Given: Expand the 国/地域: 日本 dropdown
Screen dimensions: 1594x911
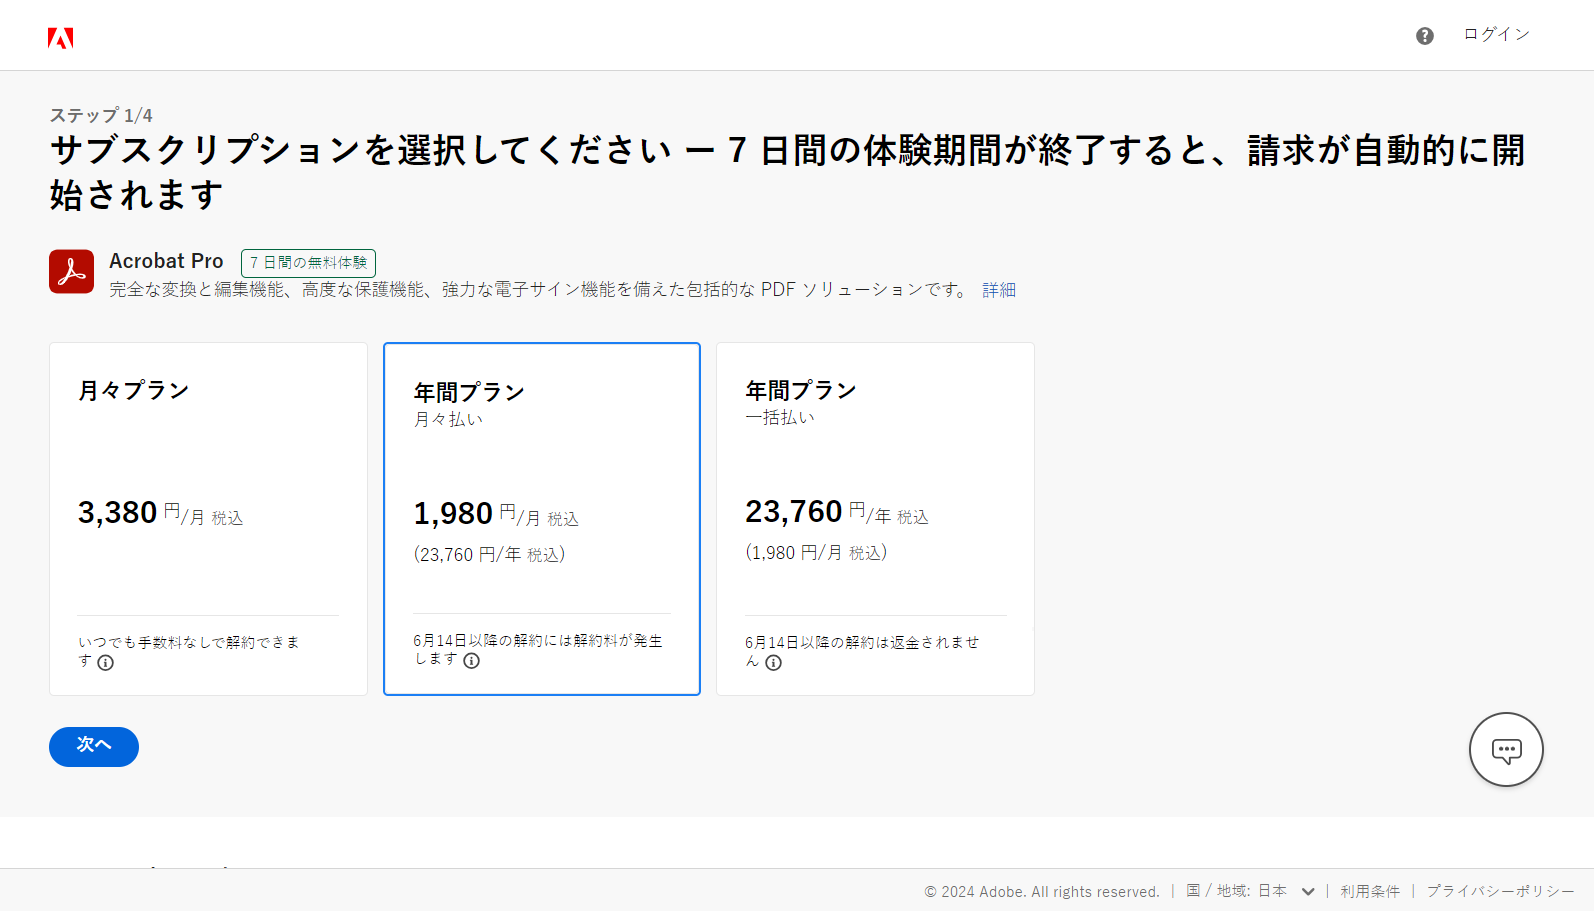Looking at the screenshot, I should point(1251,891).
